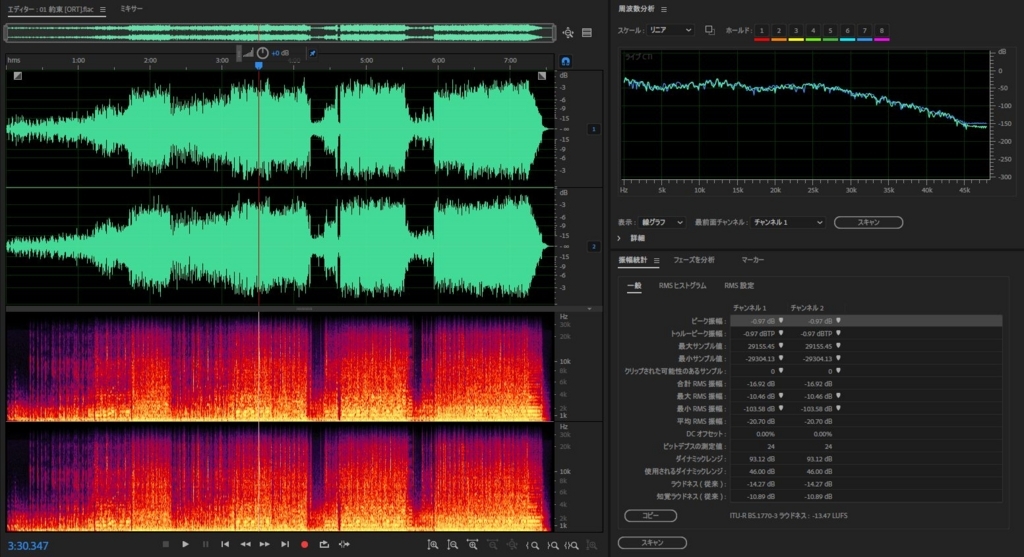
Task: Switch to マーカー tab
Action: [752, 260]
